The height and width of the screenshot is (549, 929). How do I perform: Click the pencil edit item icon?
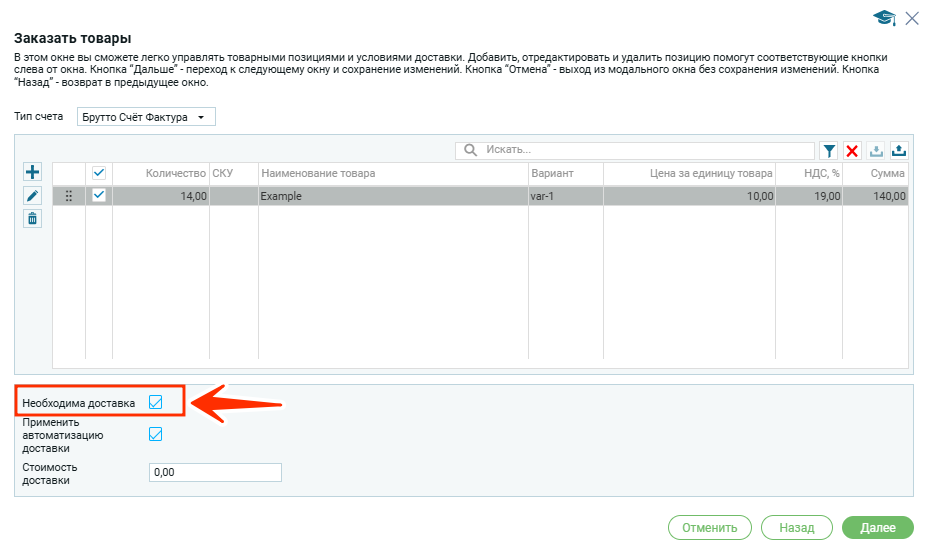32,196
